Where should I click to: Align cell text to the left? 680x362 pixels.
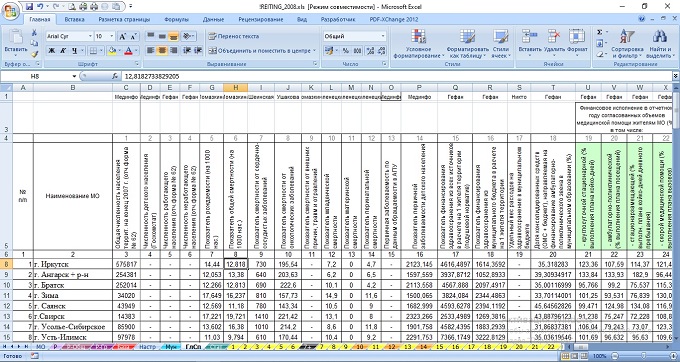(x=150, y=51)
